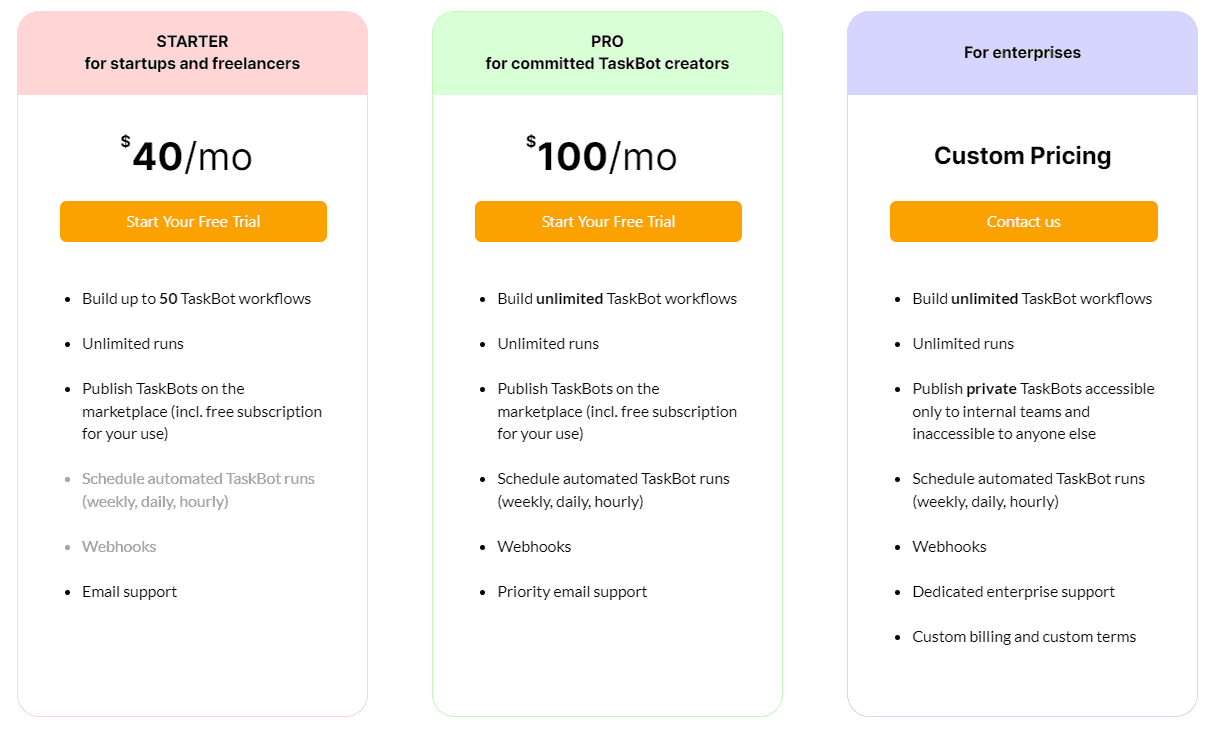The height and width of the screenshot is (733, 1206).
Task: Select Dedicated enterprise support item
Action: (x=1013, y=591)
